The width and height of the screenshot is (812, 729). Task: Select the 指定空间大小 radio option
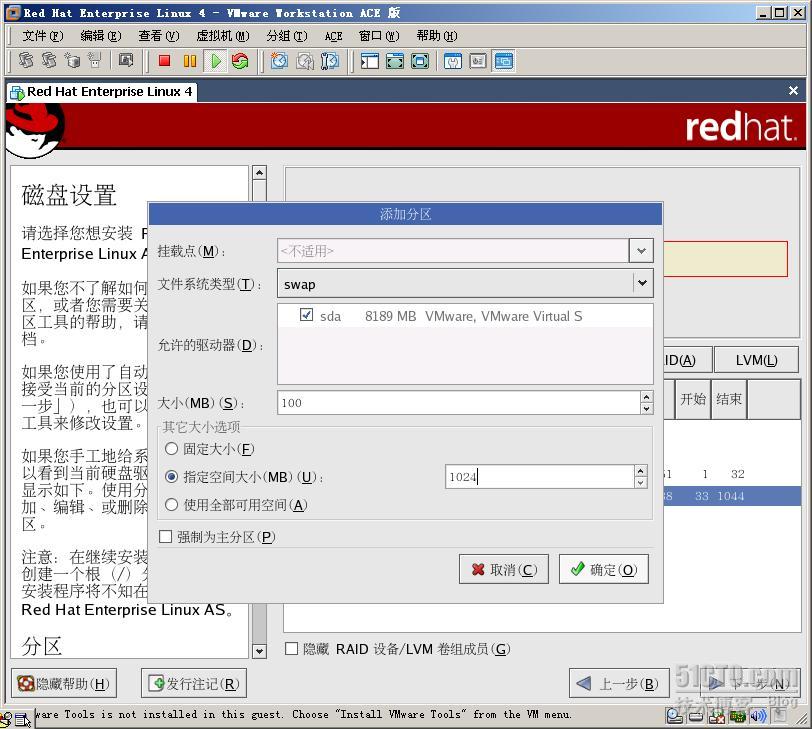coord(171,477)
